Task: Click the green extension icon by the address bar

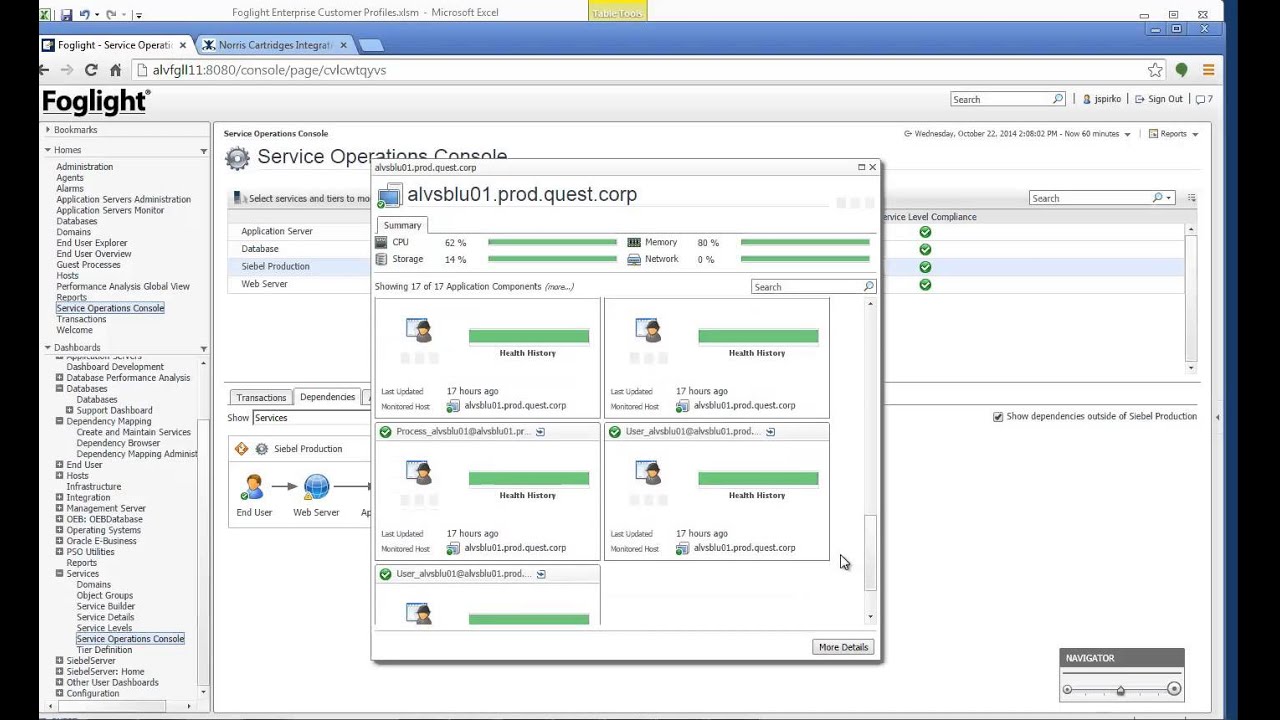Action: [x=1181, y=70]
